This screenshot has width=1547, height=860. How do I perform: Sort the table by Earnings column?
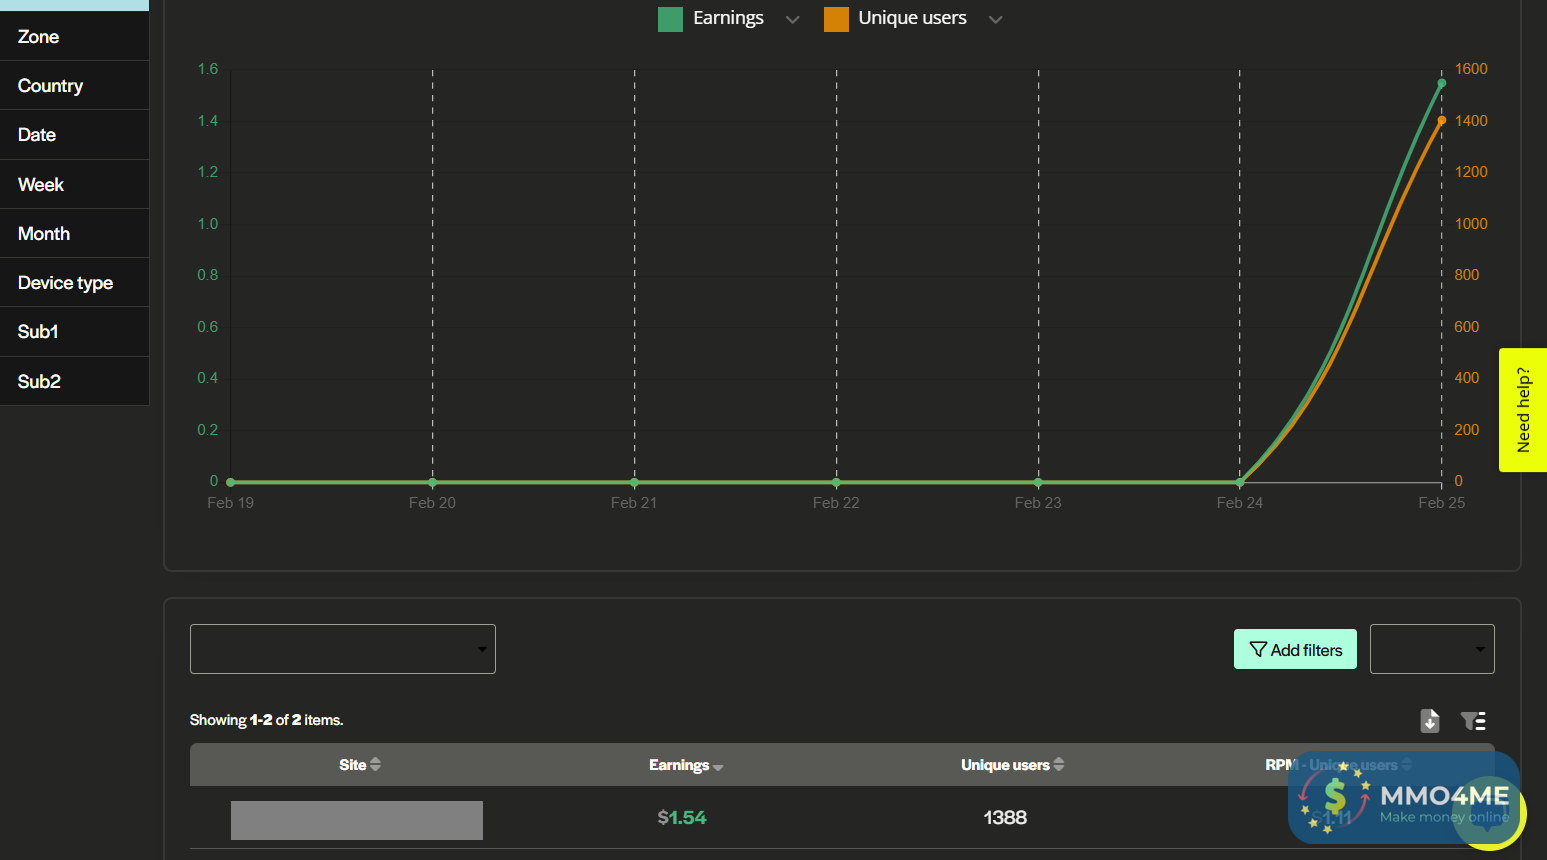[x=686, y=765]
